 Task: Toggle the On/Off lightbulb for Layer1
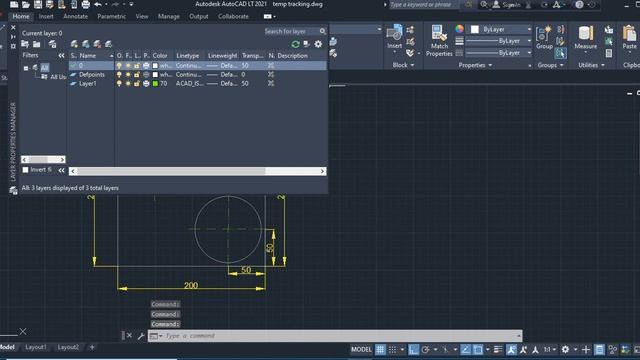click(x=119, y=83)
